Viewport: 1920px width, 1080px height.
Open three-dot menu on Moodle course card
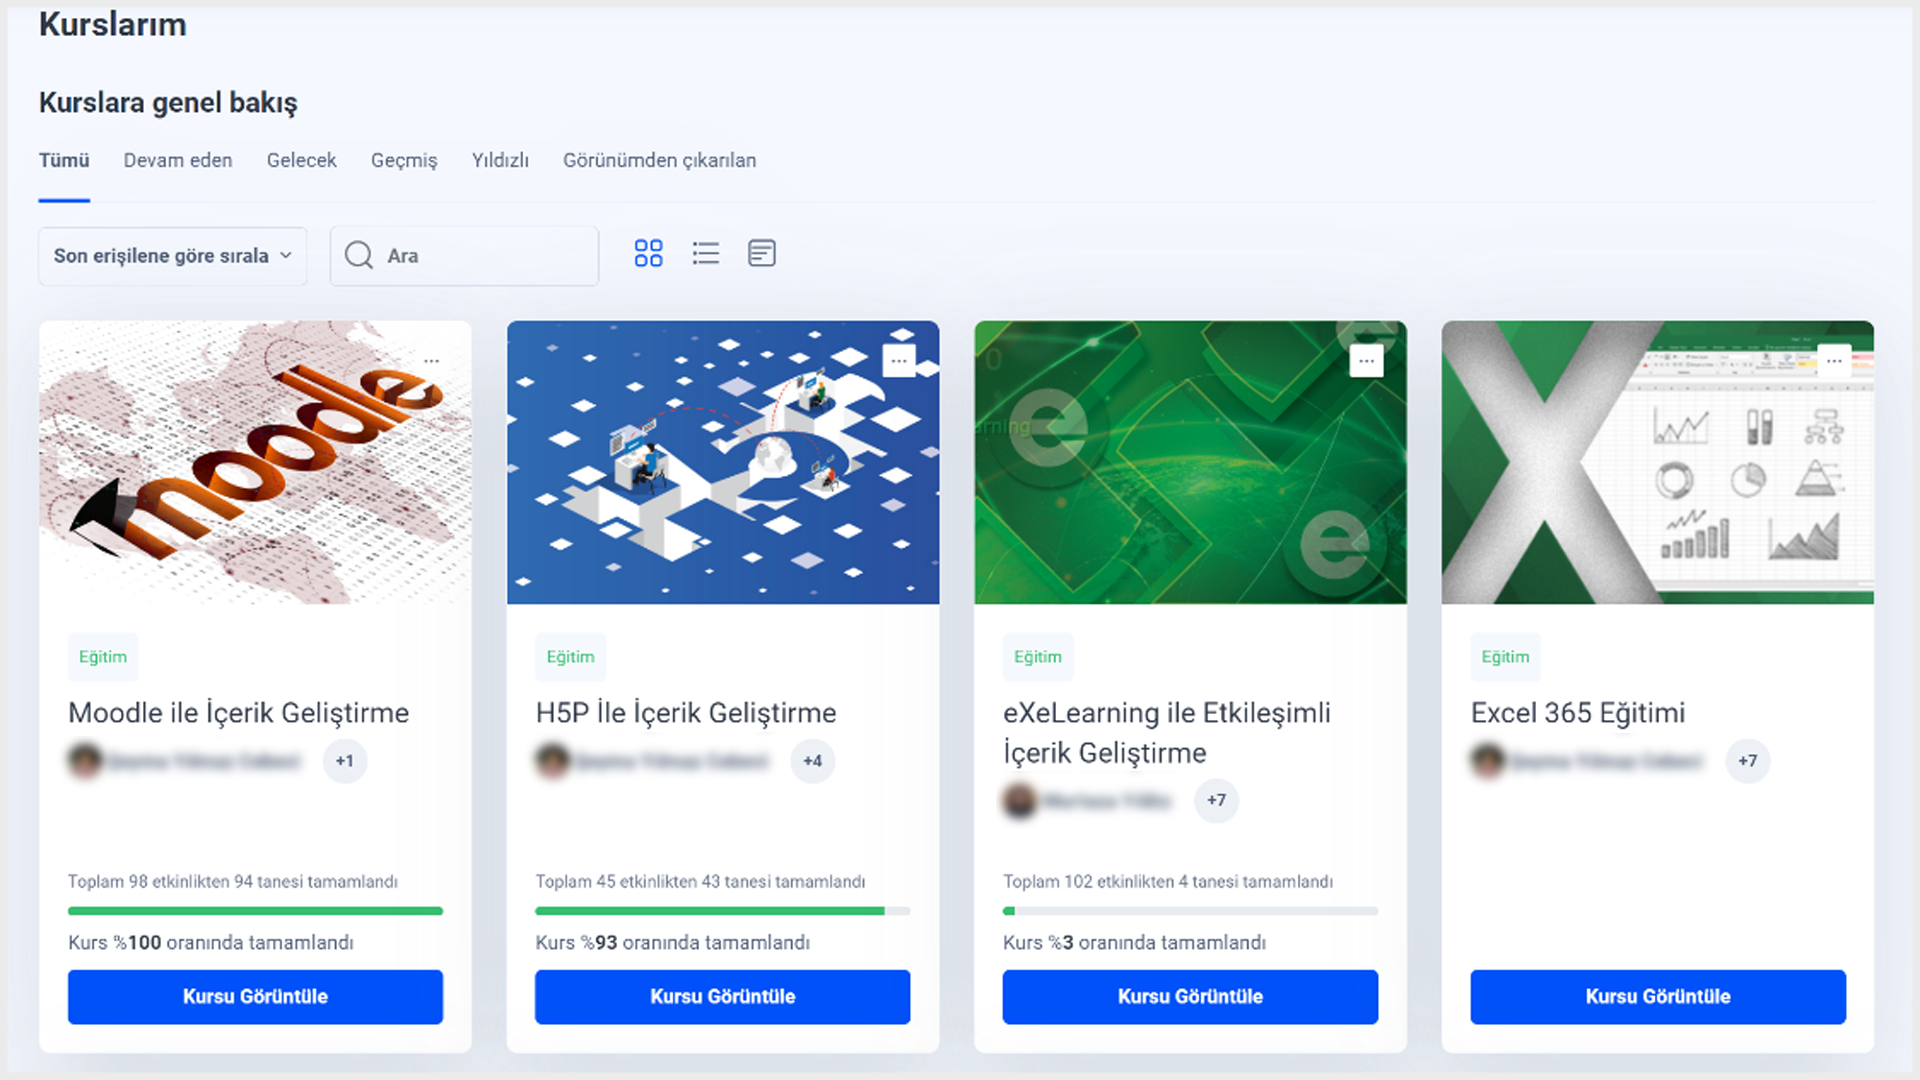click(x=431, y=361)
